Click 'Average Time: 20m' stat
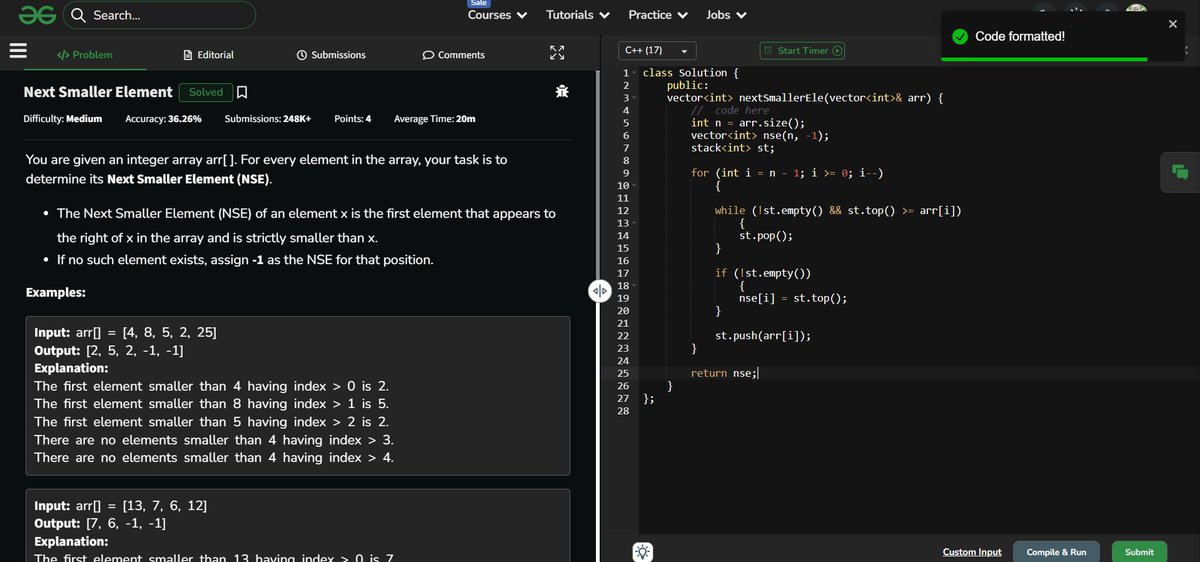The height and width of the screenshot is (562, 1200). click(x=435, y=119)
